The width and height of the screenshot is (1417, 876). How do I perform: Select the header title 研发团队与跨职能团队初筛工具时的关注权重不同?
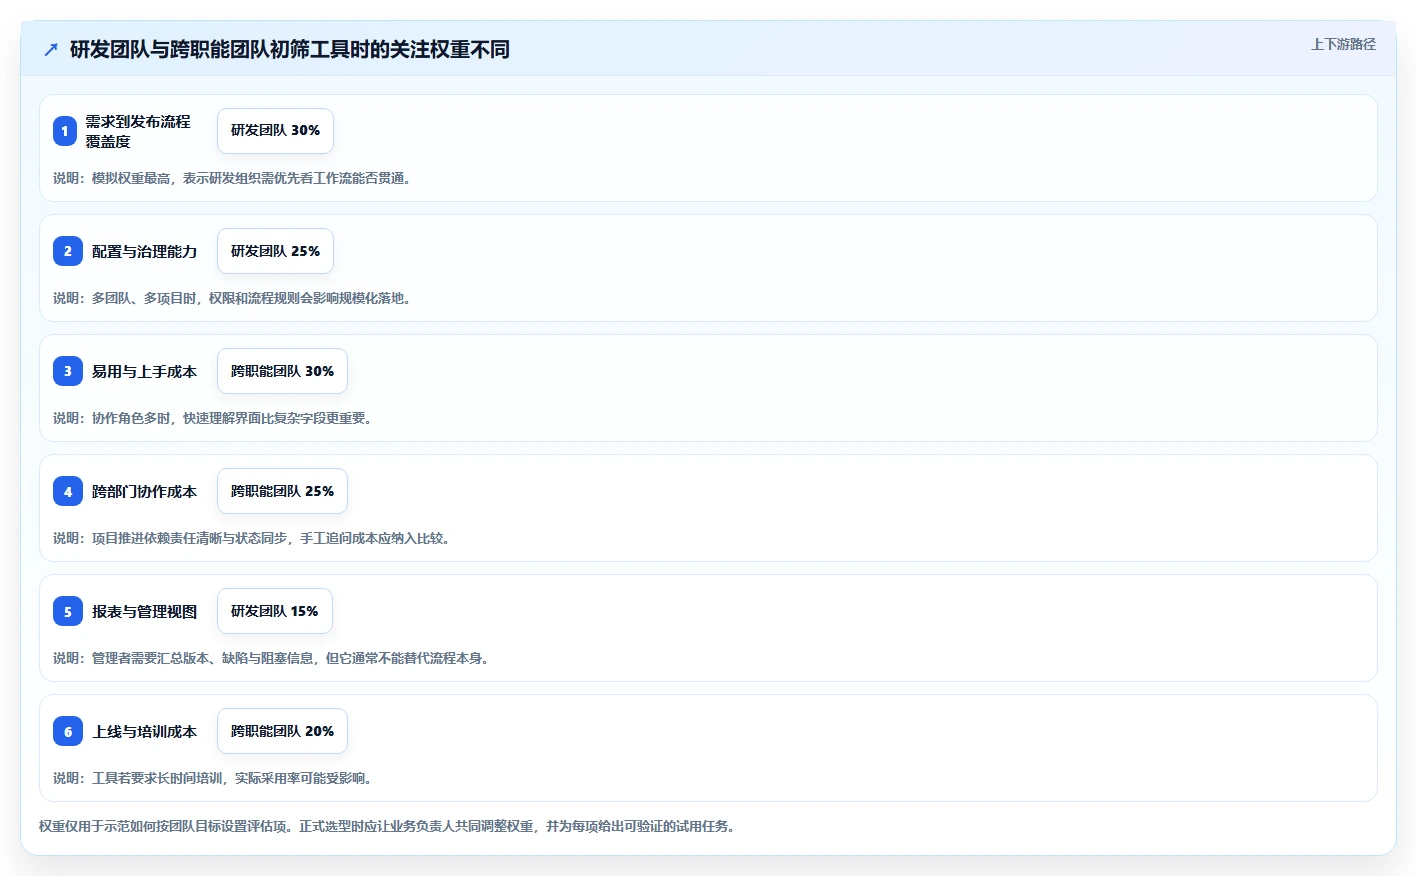[290, 49]
